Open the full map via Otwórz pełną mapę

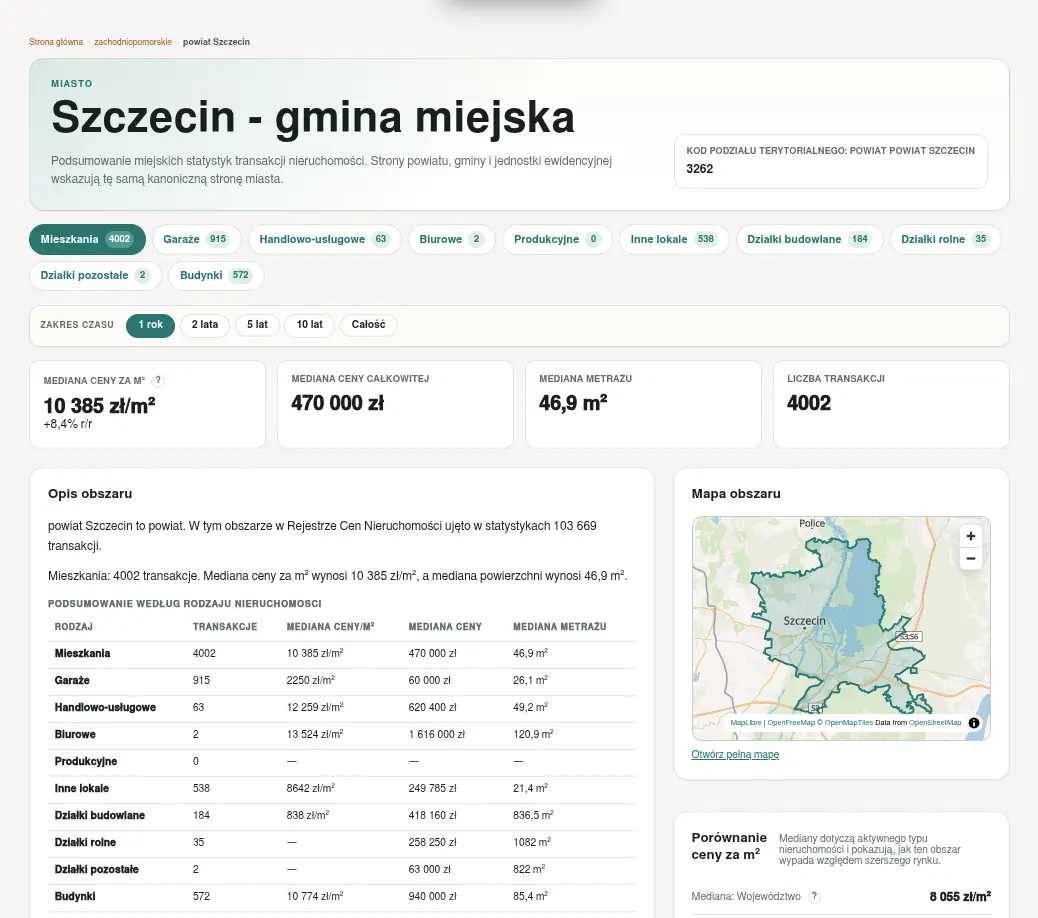pos(735,755)
